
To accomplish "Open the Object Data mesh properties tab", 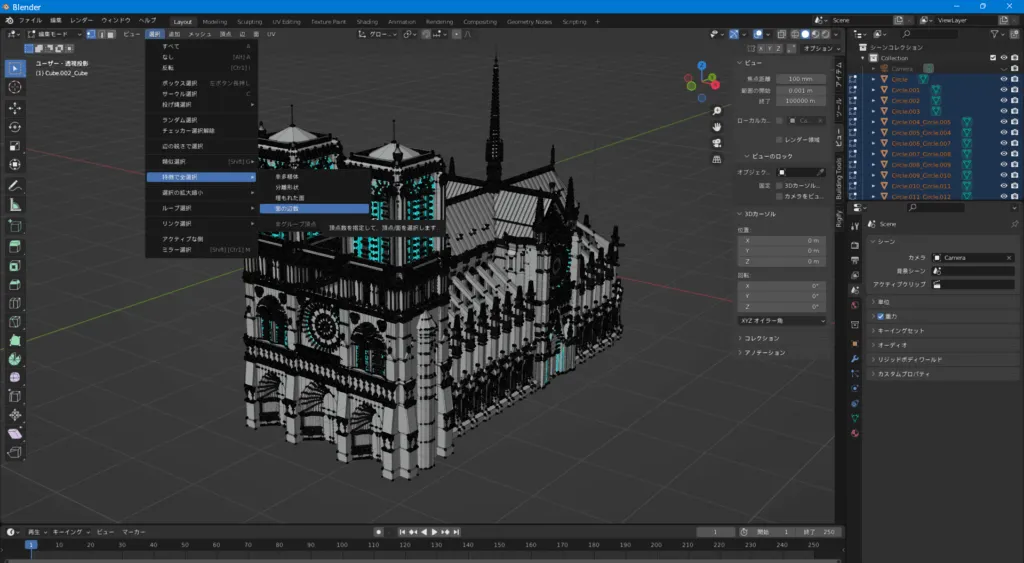I will point(855,418).
